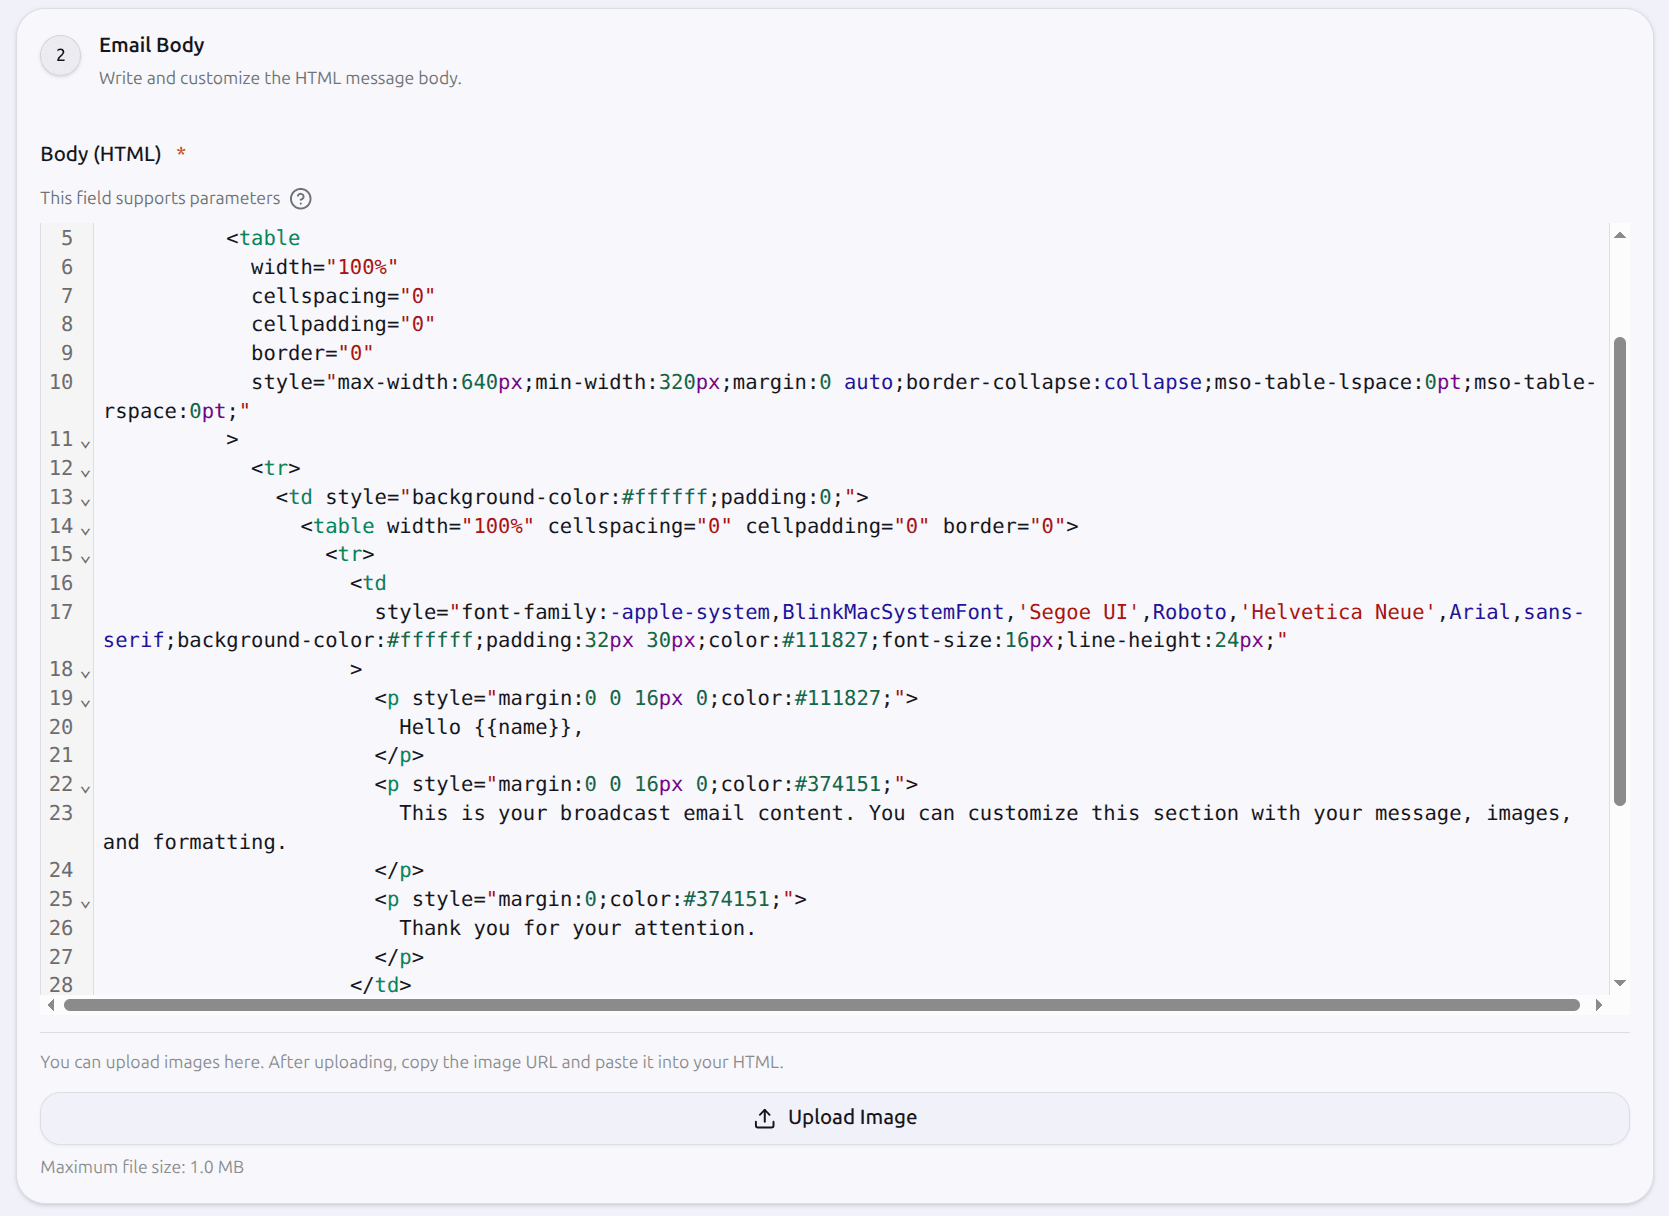Place cursor on 'Hello {{name}},' line
This screenshot has height=1216, width=1669.
pyautogui.click(x=491, y=727)
